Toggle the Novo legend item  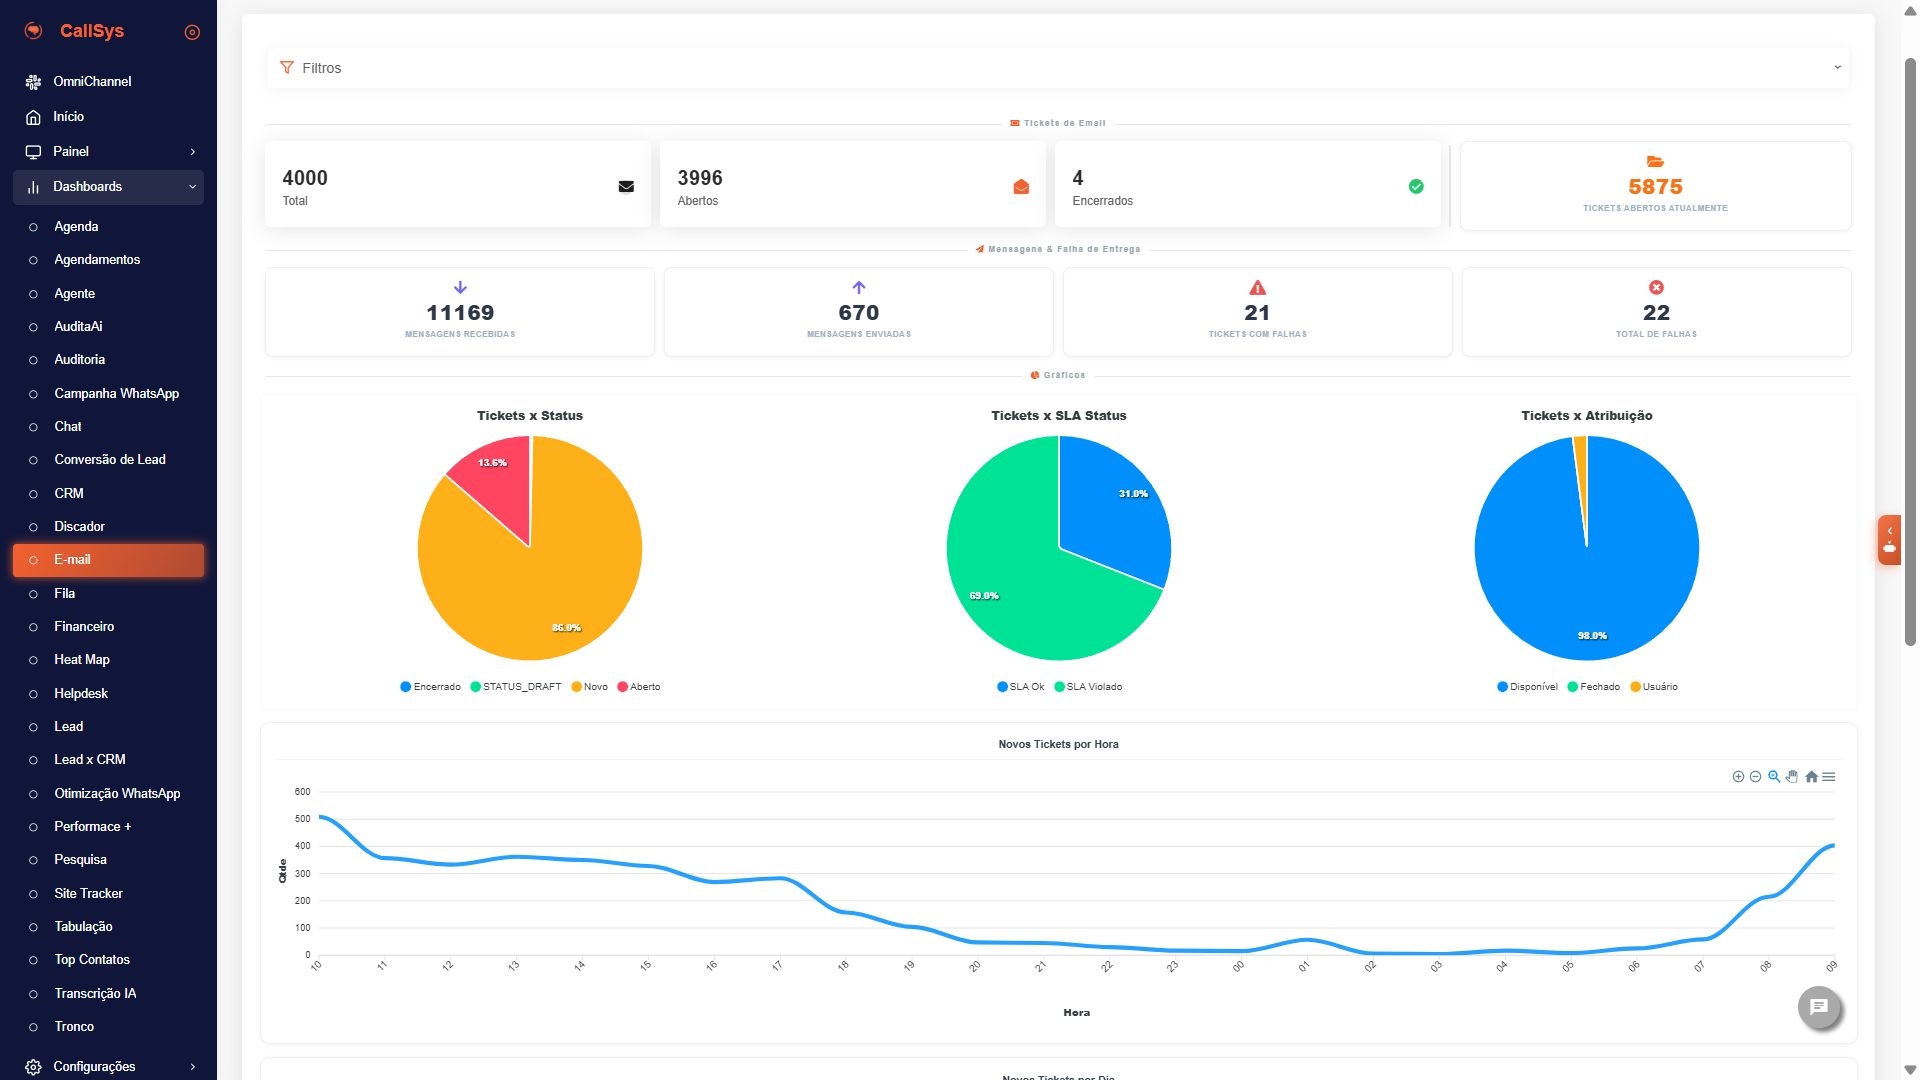(x=589, y=687)
